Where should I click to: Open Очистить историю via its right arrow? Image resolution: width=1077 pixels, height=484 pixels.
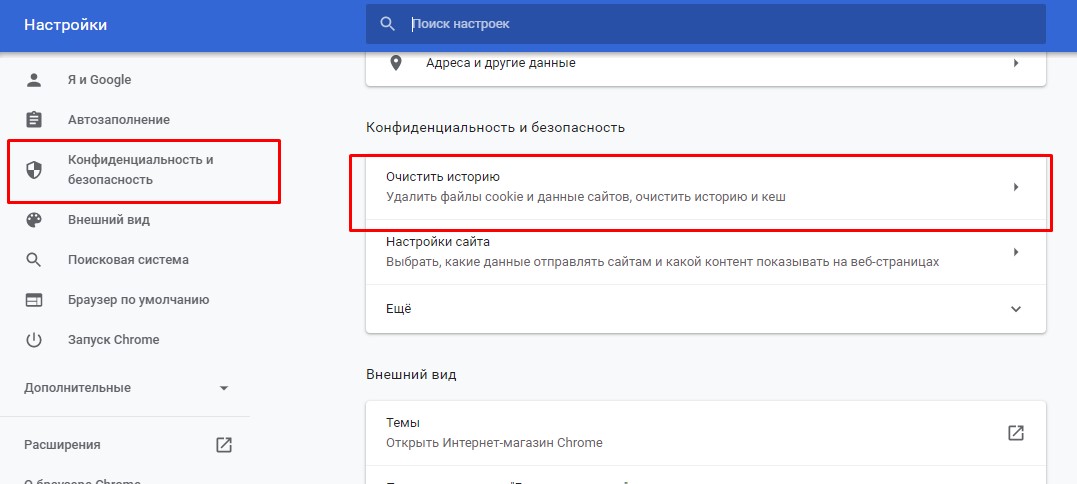pyautogui.click(x=1015, y=187)
